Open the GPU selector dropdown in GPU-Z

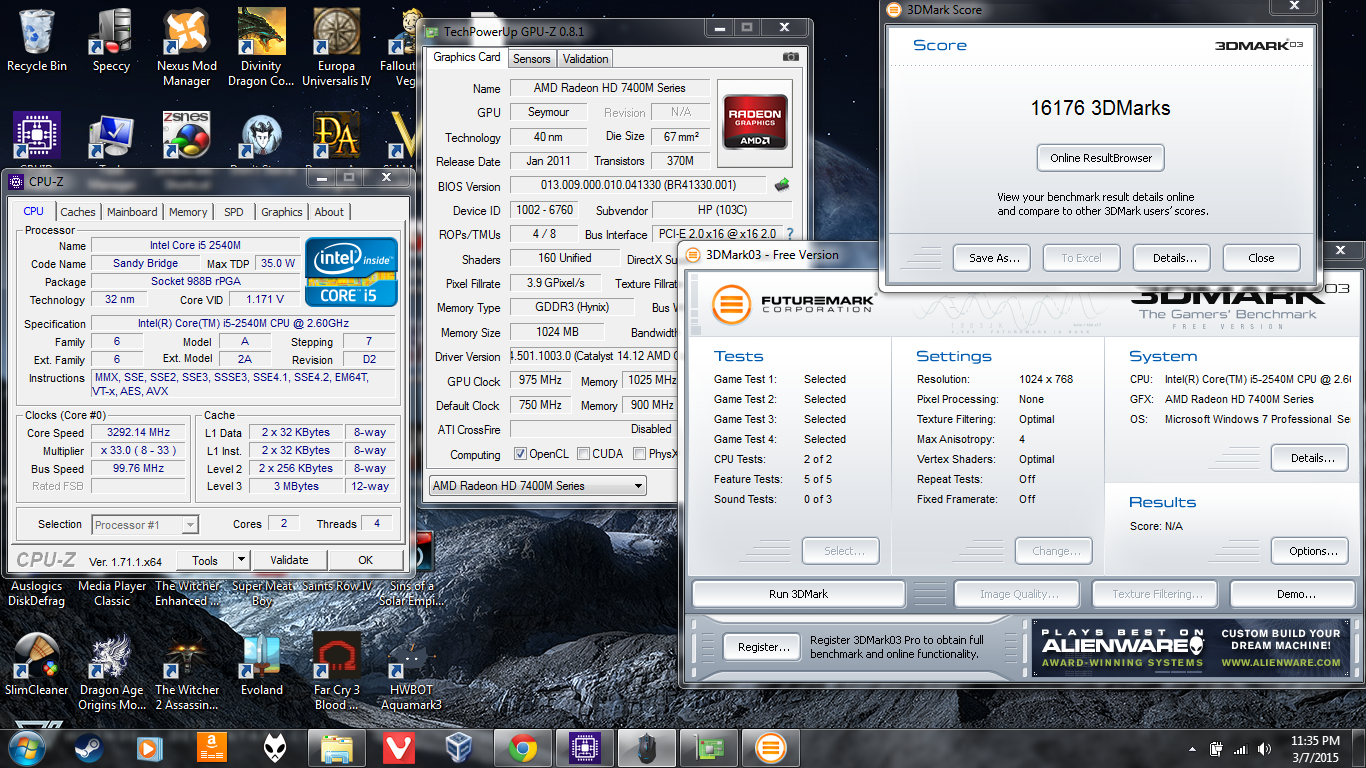click(537, 486)
